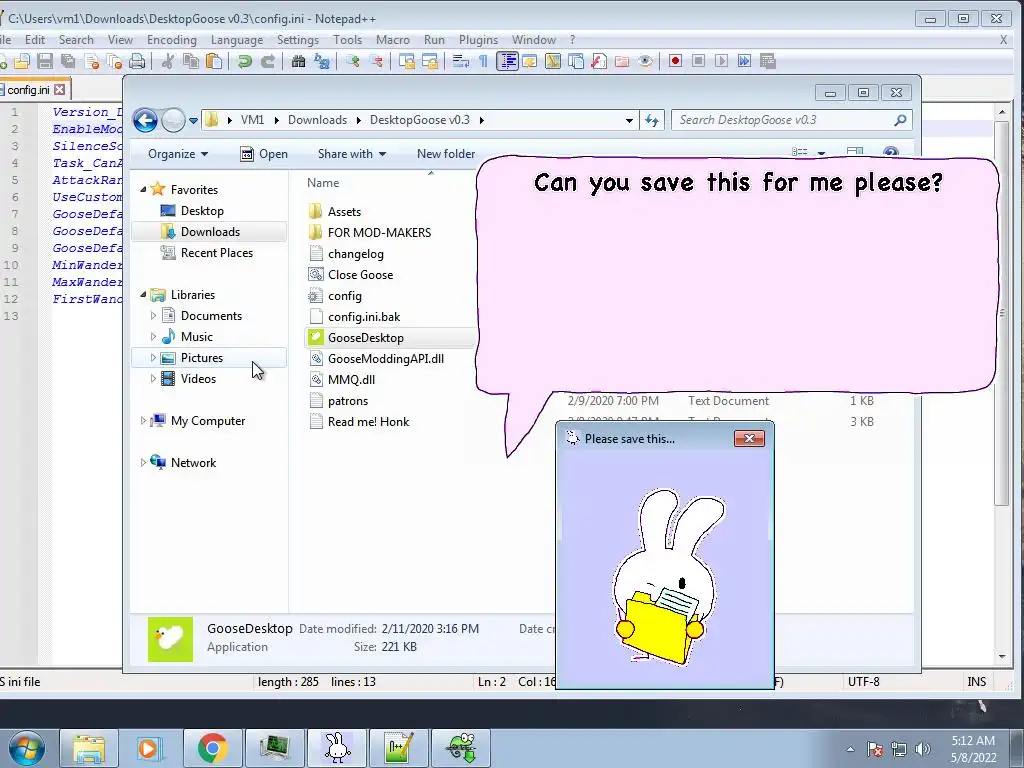The width and height of the screenshot is (1024, 768).
Task: Open the Encoding menu in Notepad++
Action: [x=172, y=40]
